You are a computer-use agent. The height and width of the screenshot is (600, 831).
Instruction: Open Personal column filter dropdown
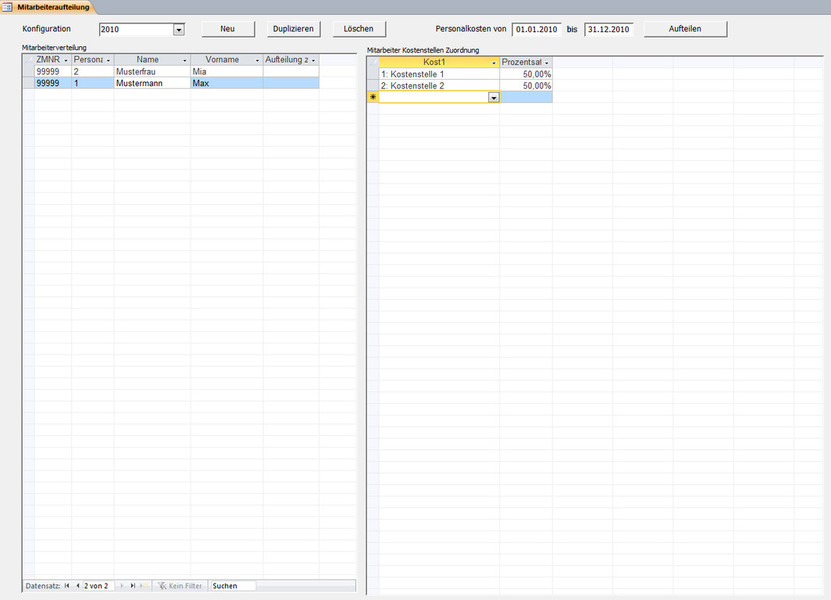[x=108, y=60]
